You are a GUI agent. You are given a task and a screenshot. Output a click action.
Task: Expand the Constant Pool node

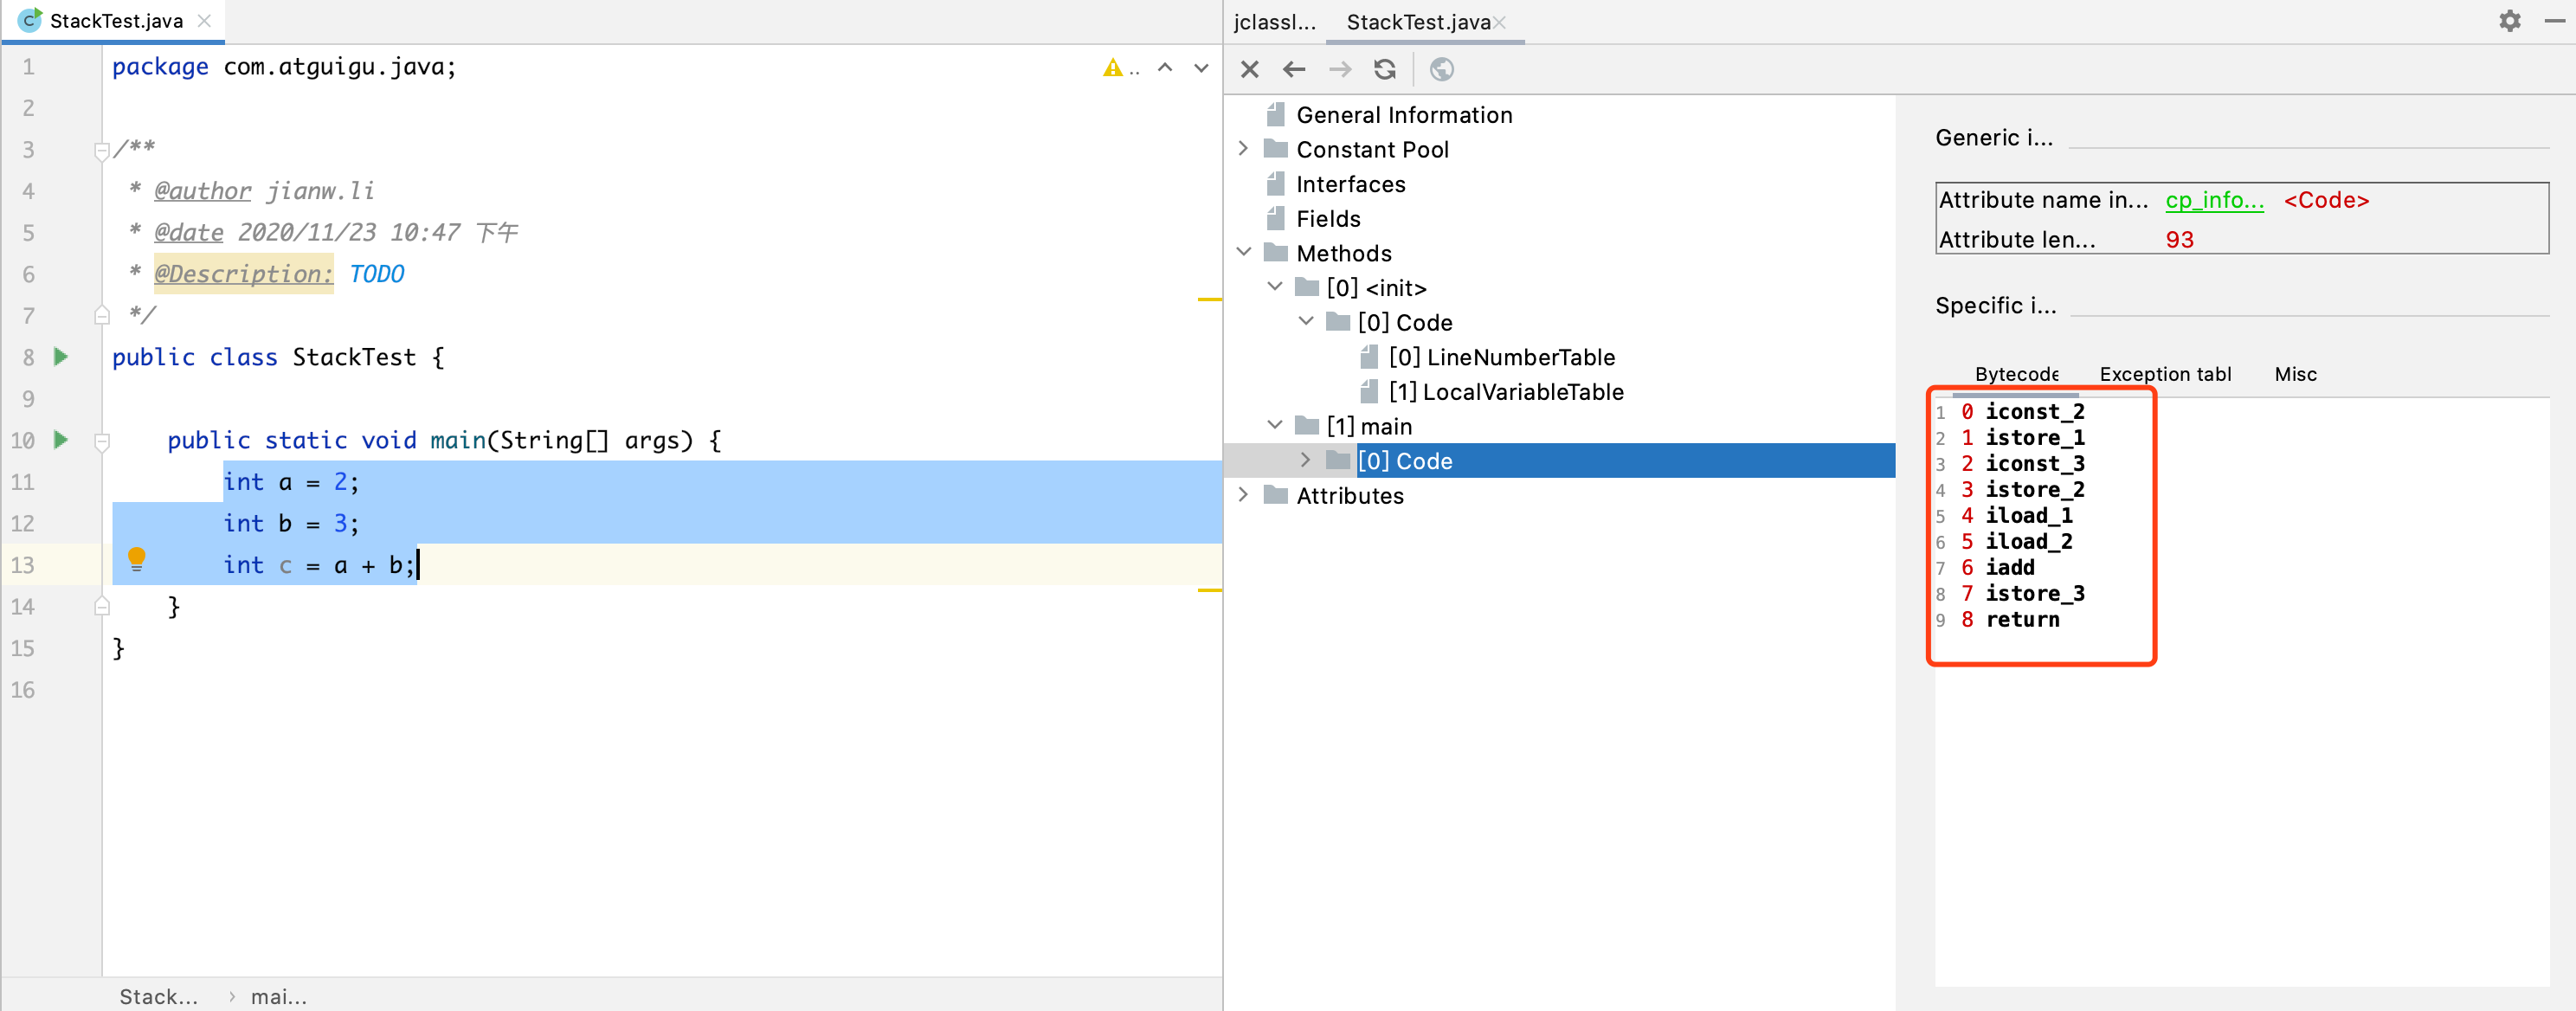point(1243,149)
